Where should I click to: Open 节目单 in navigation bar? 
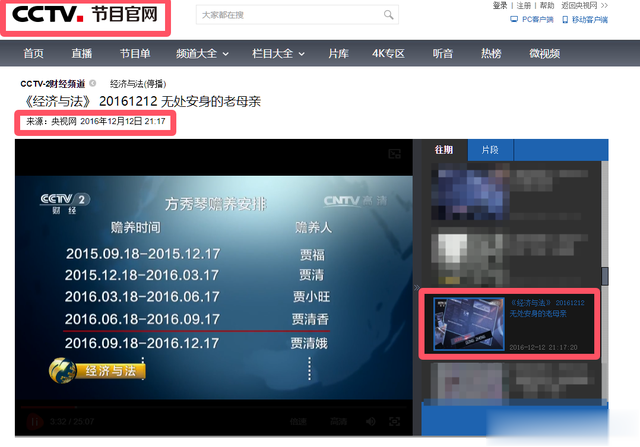(135, 53)
